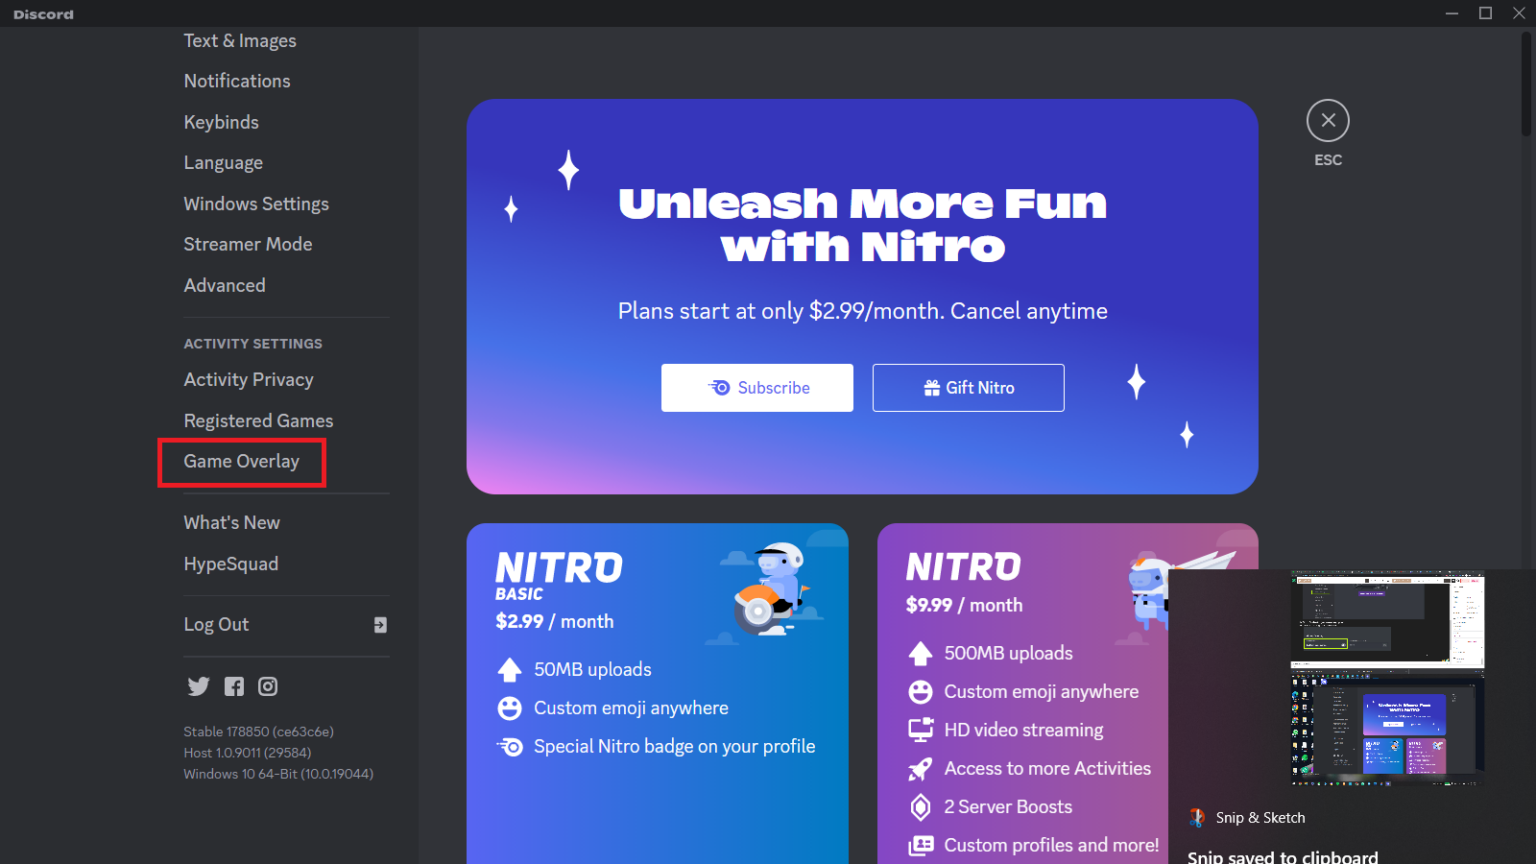Click the Twitter icon in sidebar
1536x864 pixels.
tap(198, 686)
